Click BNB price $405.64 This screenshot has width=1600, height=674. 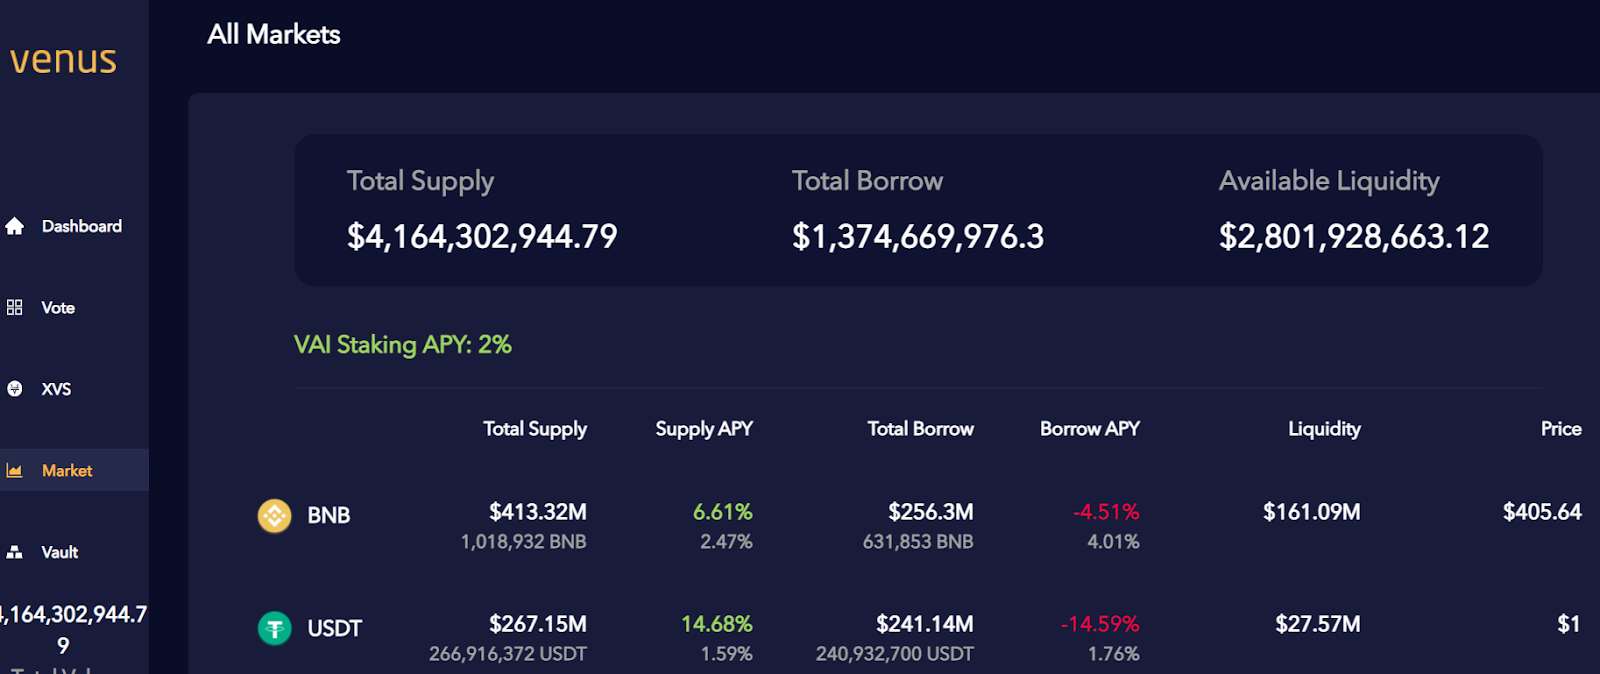[1542, 512]
